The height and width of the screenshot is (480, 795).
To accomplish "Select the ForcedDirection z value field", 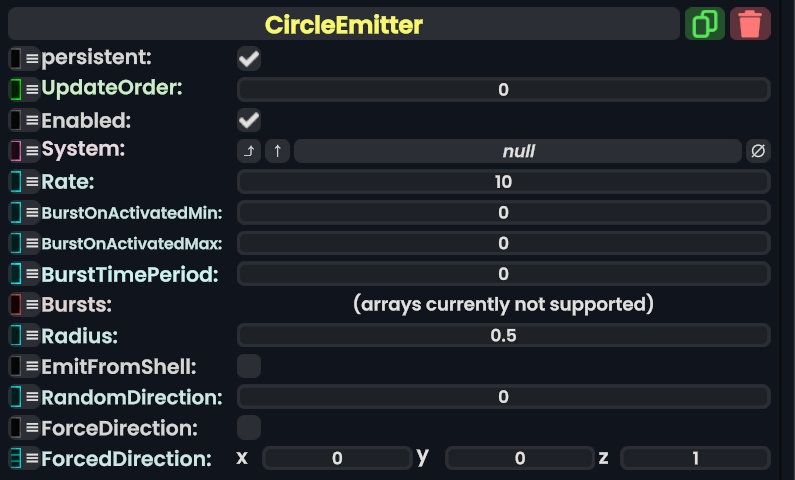I will 695,459.
